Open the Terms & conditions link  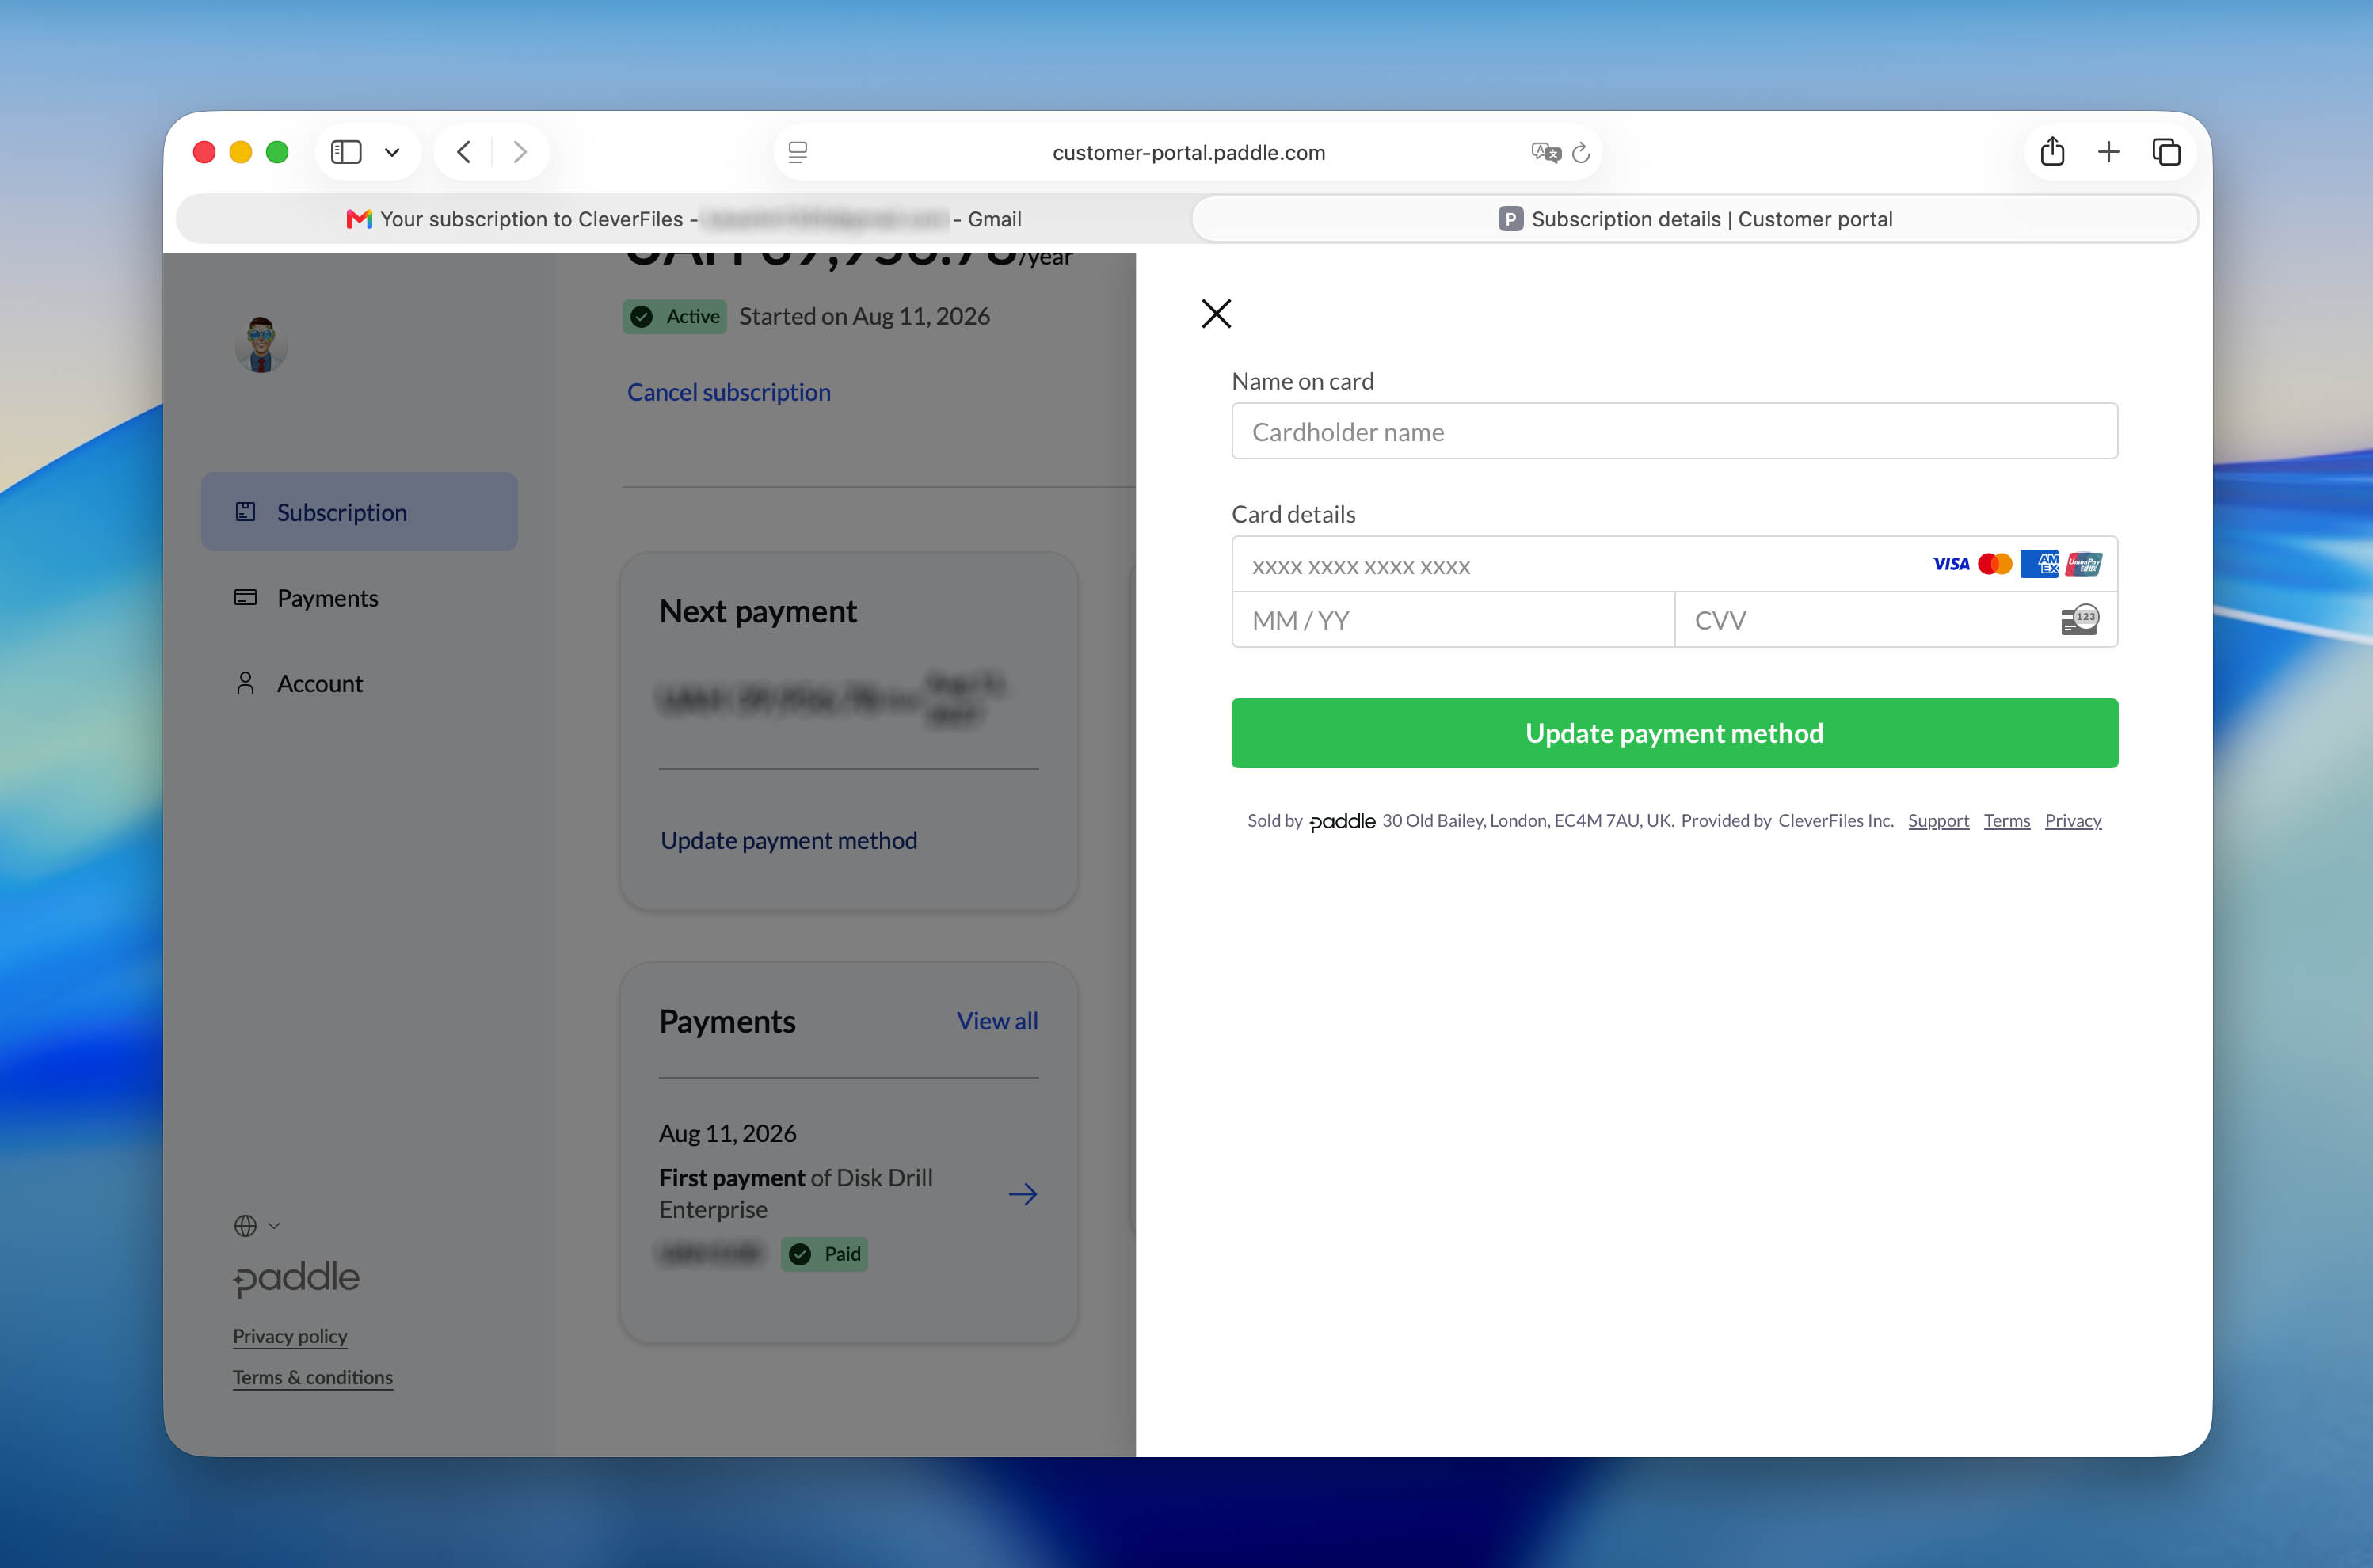click(312, 1378)
